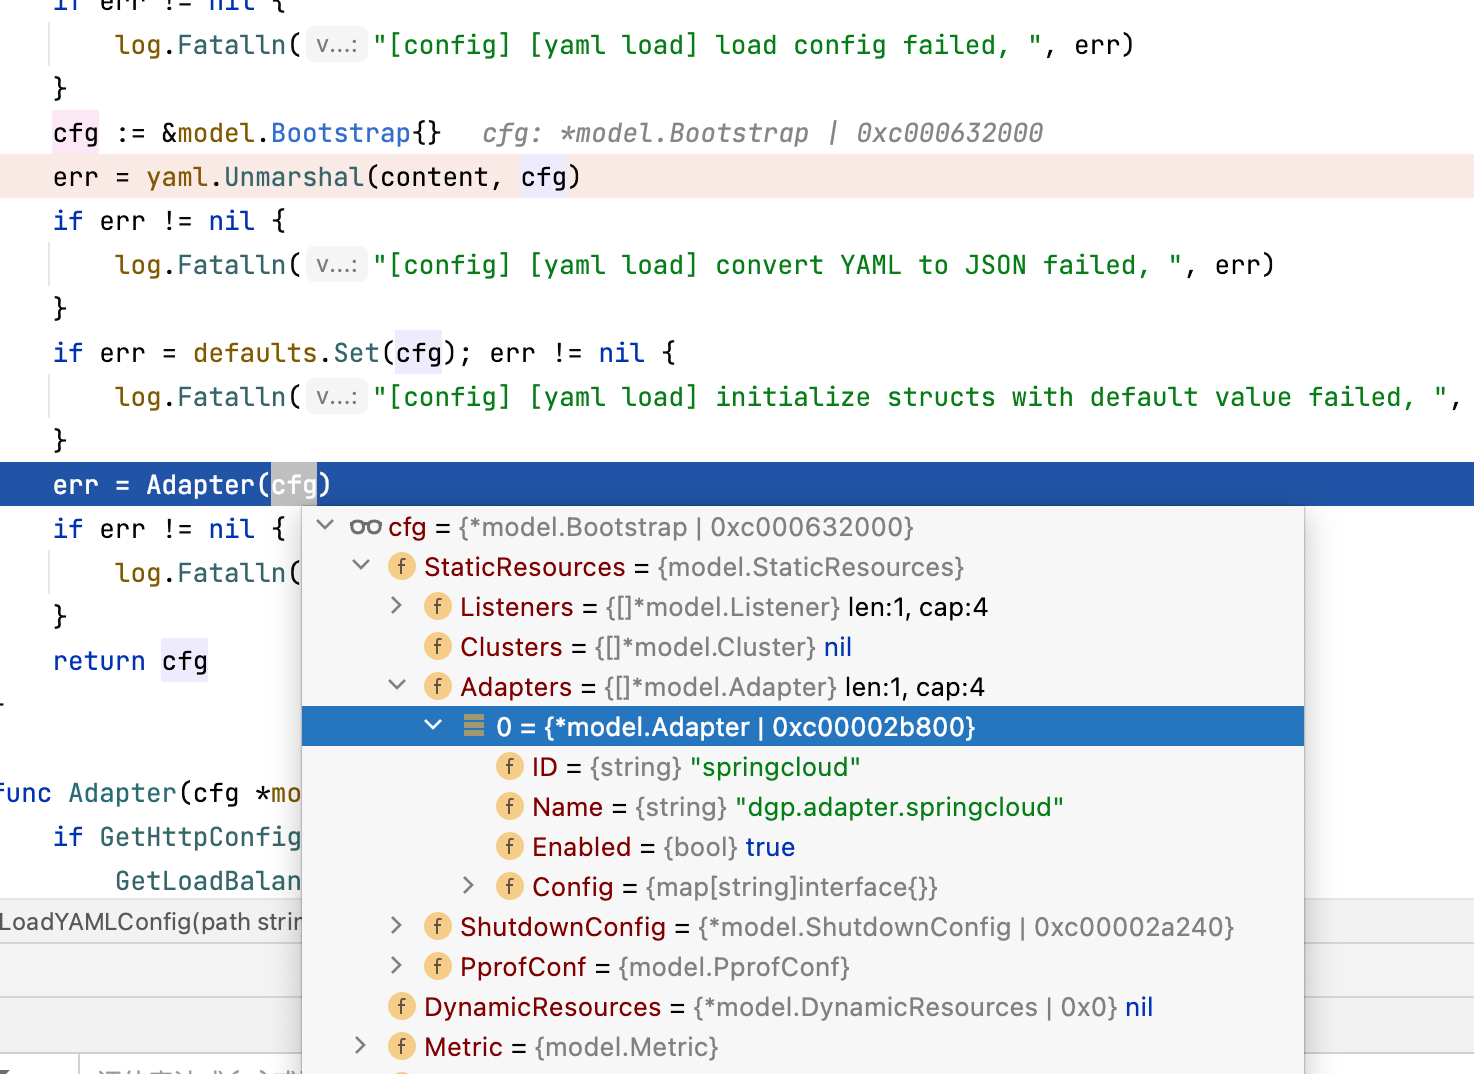The image size is (1474, 1074).
Task: Click the Name field icon
Action: pos(510,807)
